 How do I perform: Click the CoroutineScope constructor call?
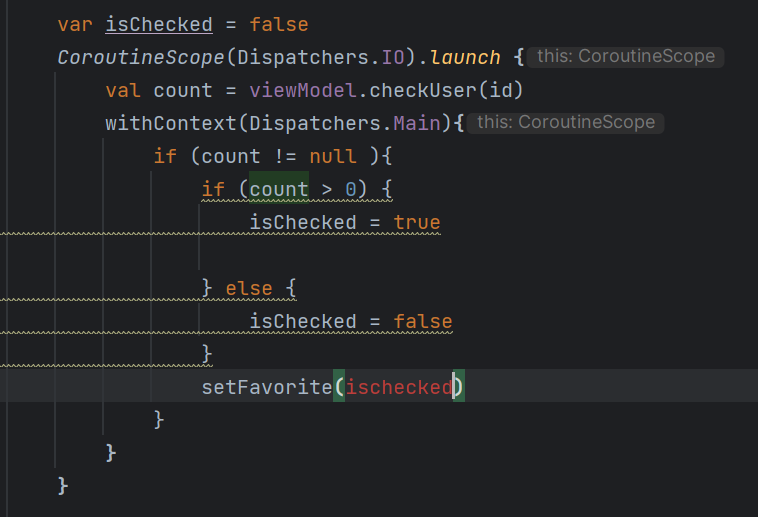click(x=141, y=57)
